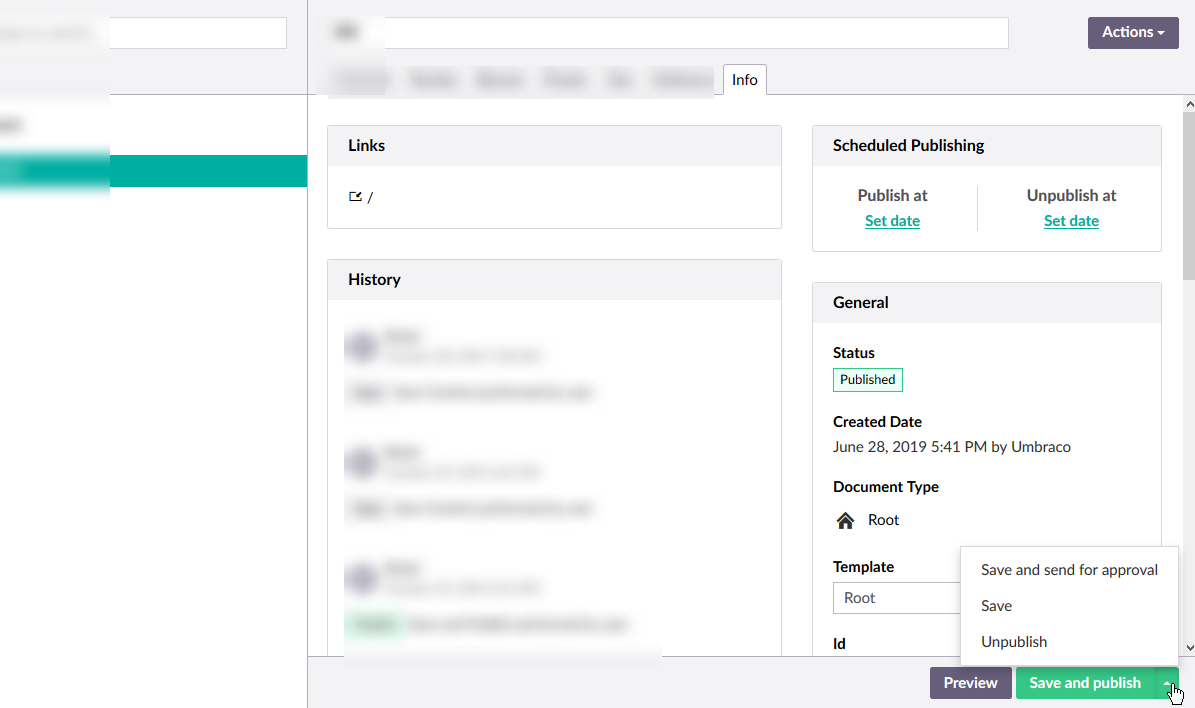Click the Save and publish button
This screenshot has height=708, width=1195.
click(1085, 683)
